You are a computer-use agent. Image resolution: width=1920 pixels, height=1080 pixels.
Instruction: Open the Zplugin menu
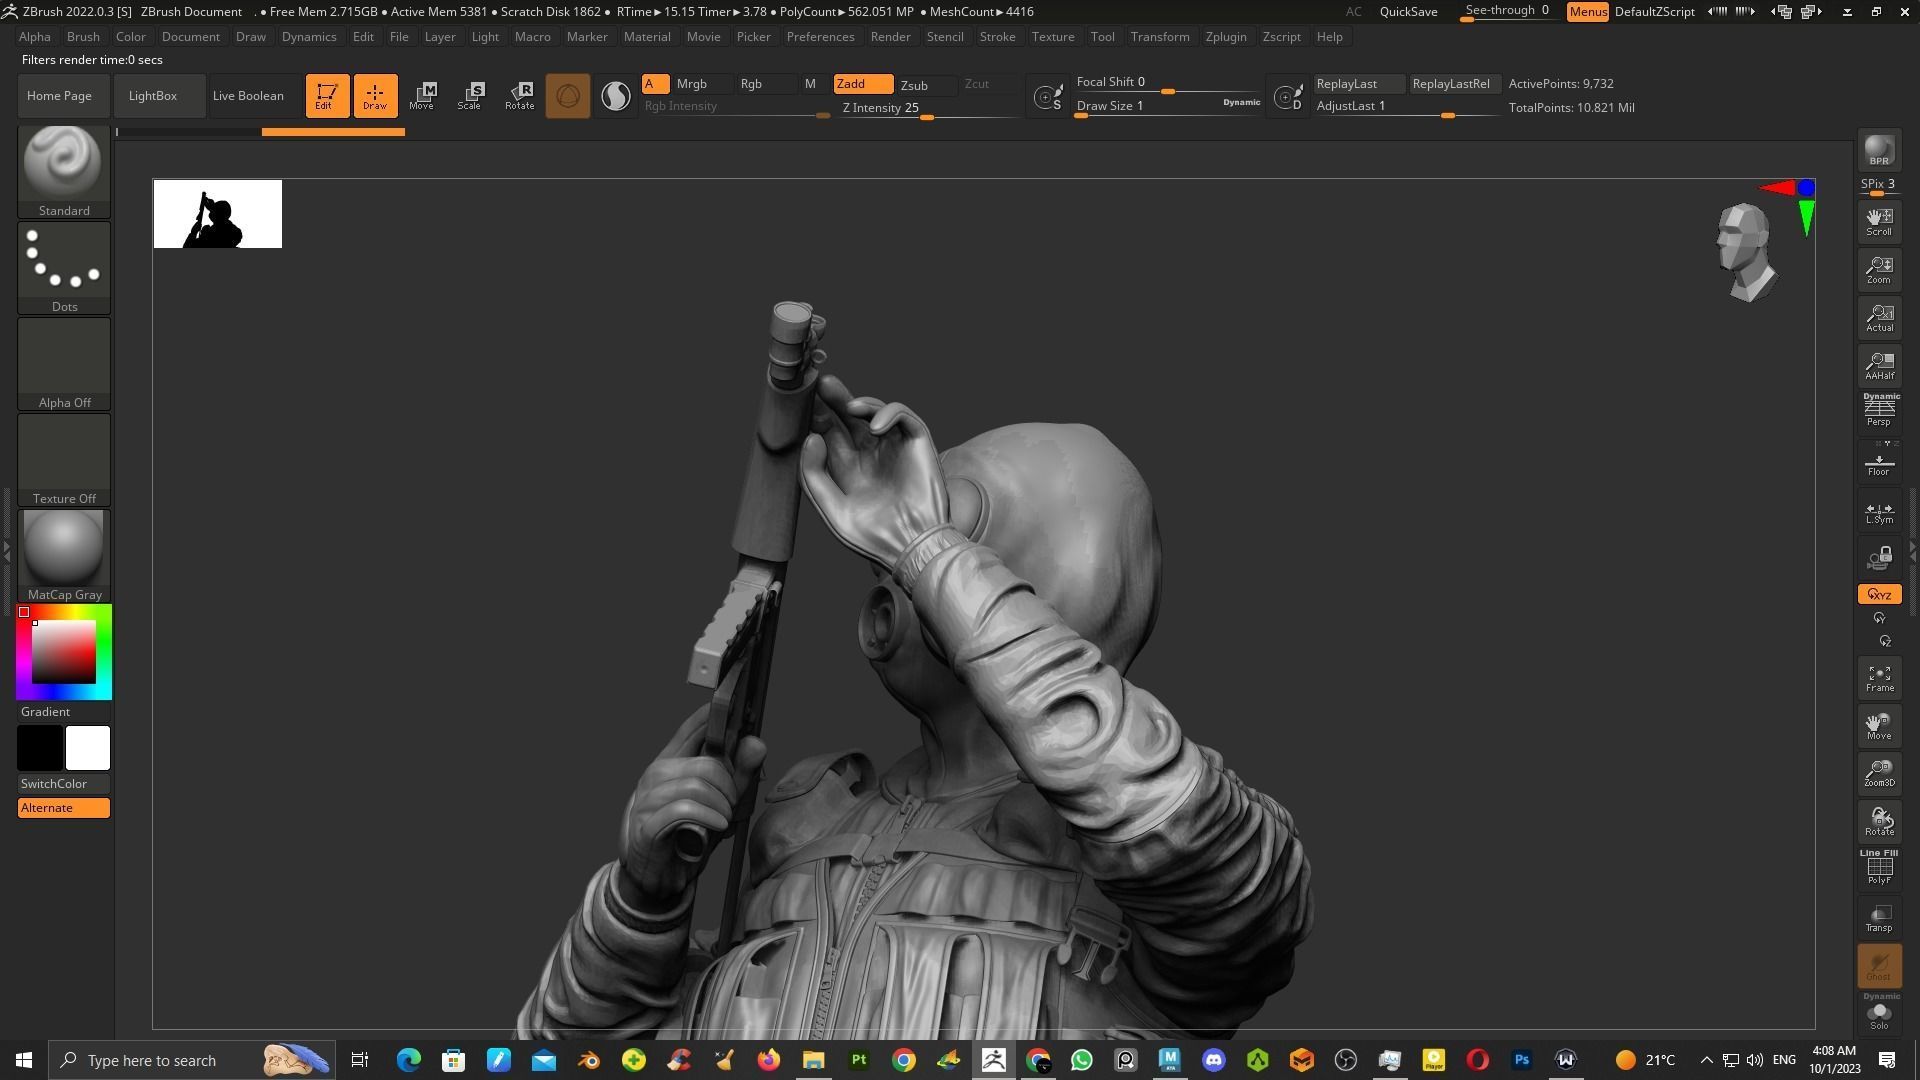click(x=1225, y=37)
